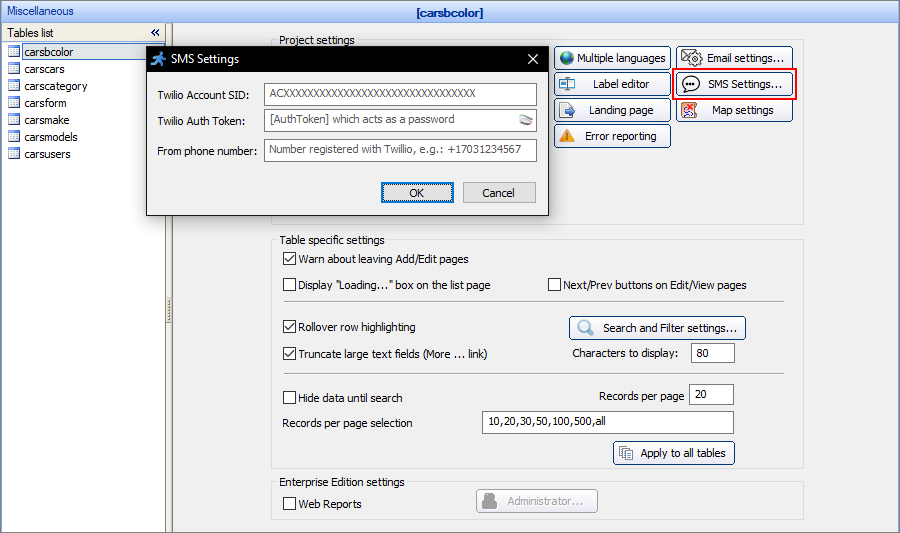Open Map settings
Screen dimensions: 900x533
pyautogui.click(x=734, y=110)
